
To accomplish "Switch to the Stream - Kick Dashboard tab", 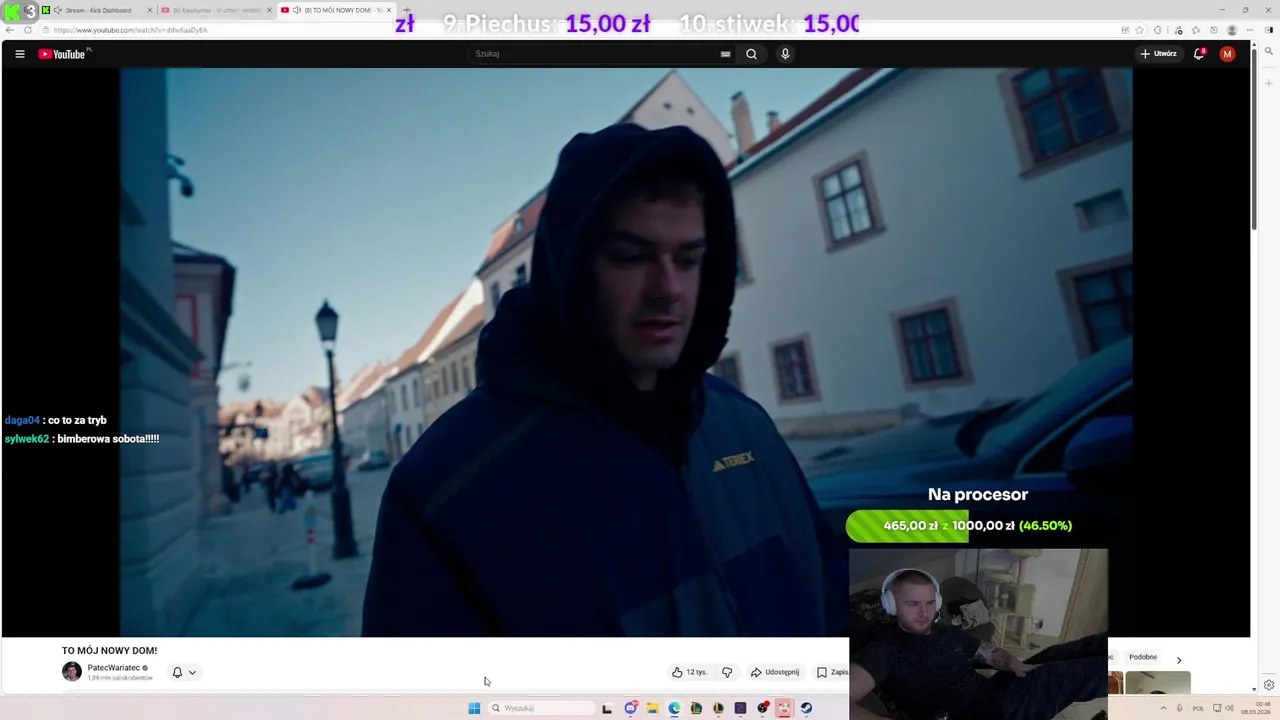I will tap(98, 10).
